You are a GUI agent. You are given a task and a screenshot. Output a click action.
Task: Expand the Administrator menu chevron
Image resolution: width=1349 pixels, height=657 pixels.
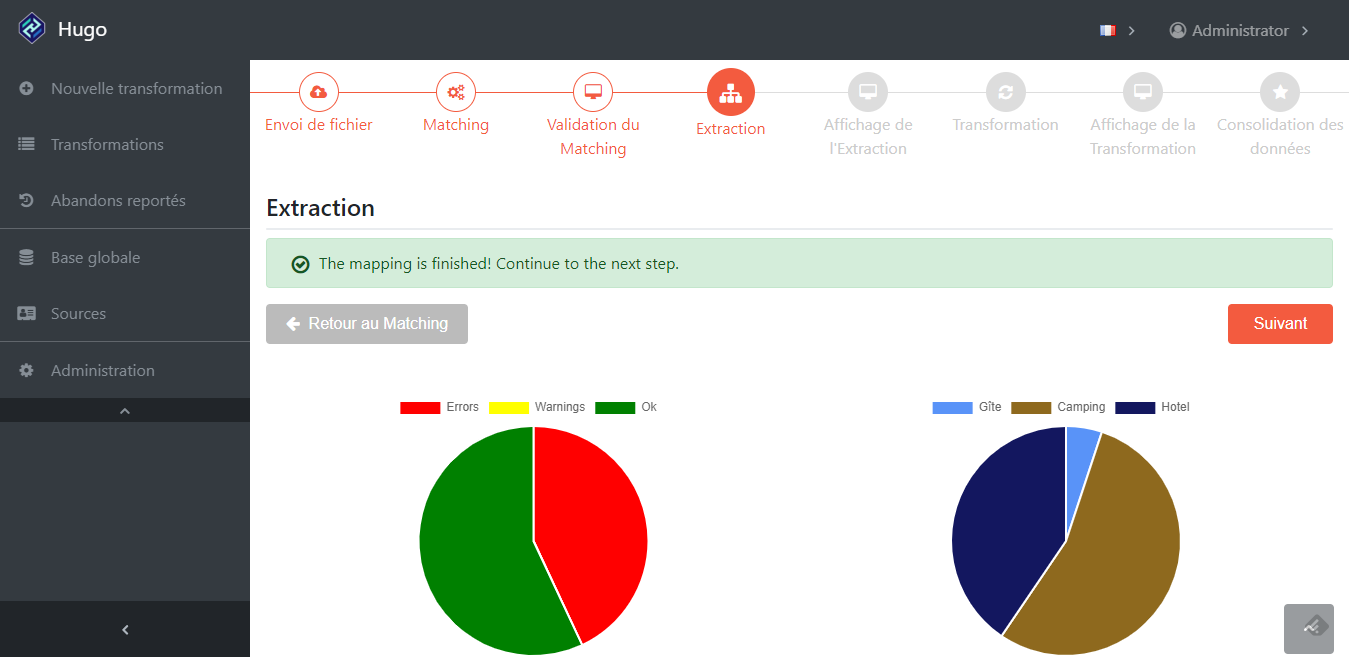(x=1305, y=31)
